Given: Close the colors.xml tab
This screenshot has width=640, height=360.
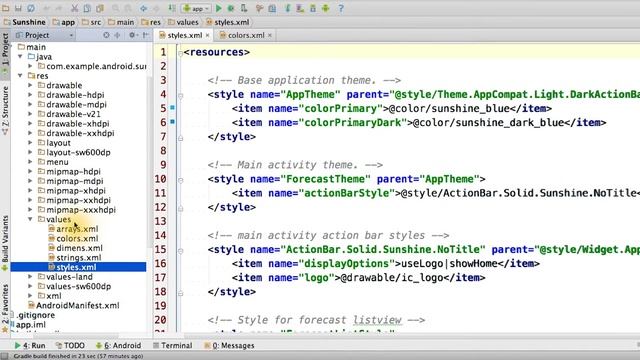Looking at the screenshot, I should tap(270, 36).
